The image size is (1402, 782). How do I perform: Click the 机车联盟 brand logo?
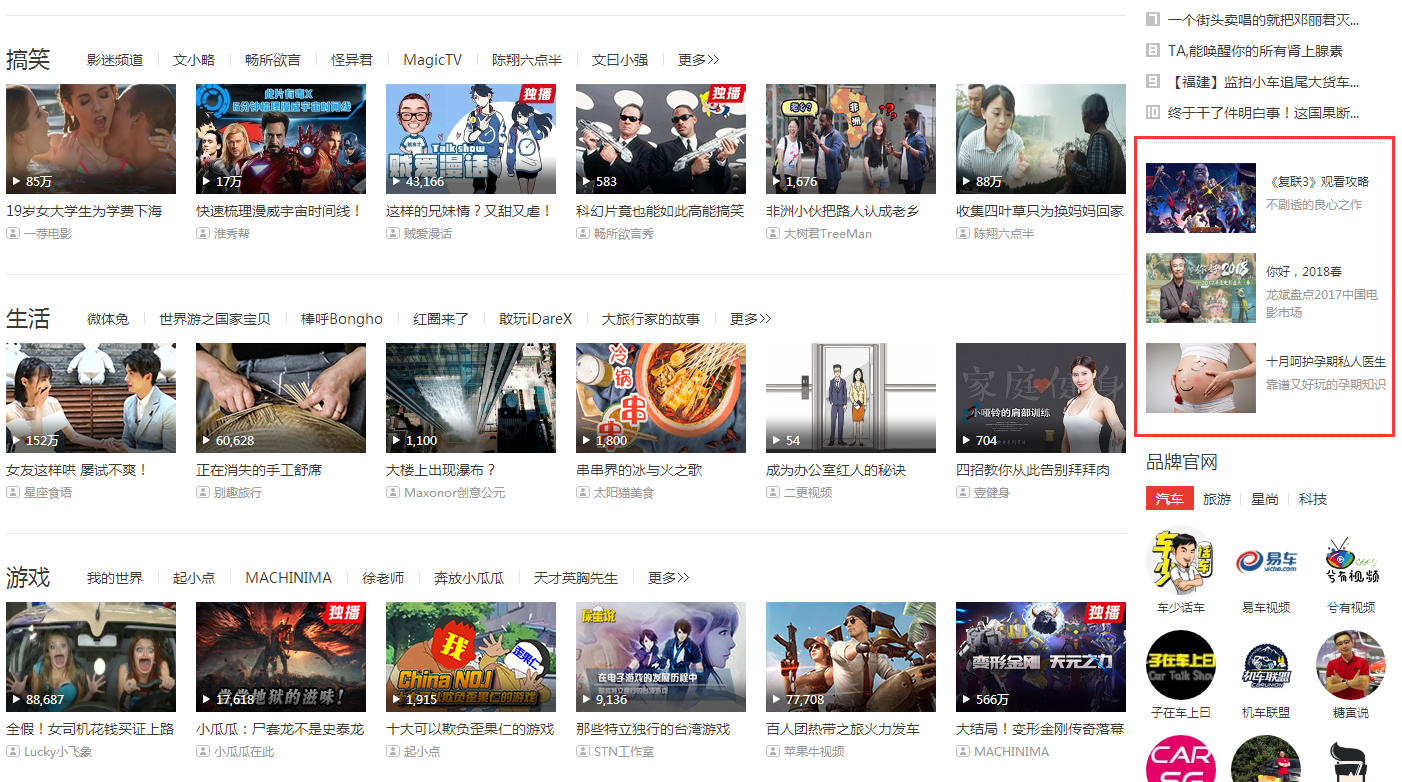pos(1265,665)
